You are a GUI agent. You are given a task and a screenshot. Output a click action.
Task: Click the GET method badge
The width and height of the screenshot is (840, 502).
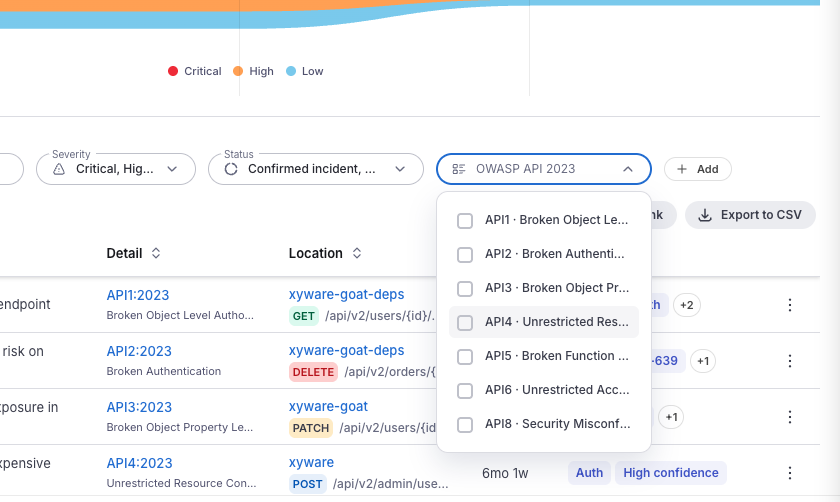pyautogui.click(x=303, y=316)
